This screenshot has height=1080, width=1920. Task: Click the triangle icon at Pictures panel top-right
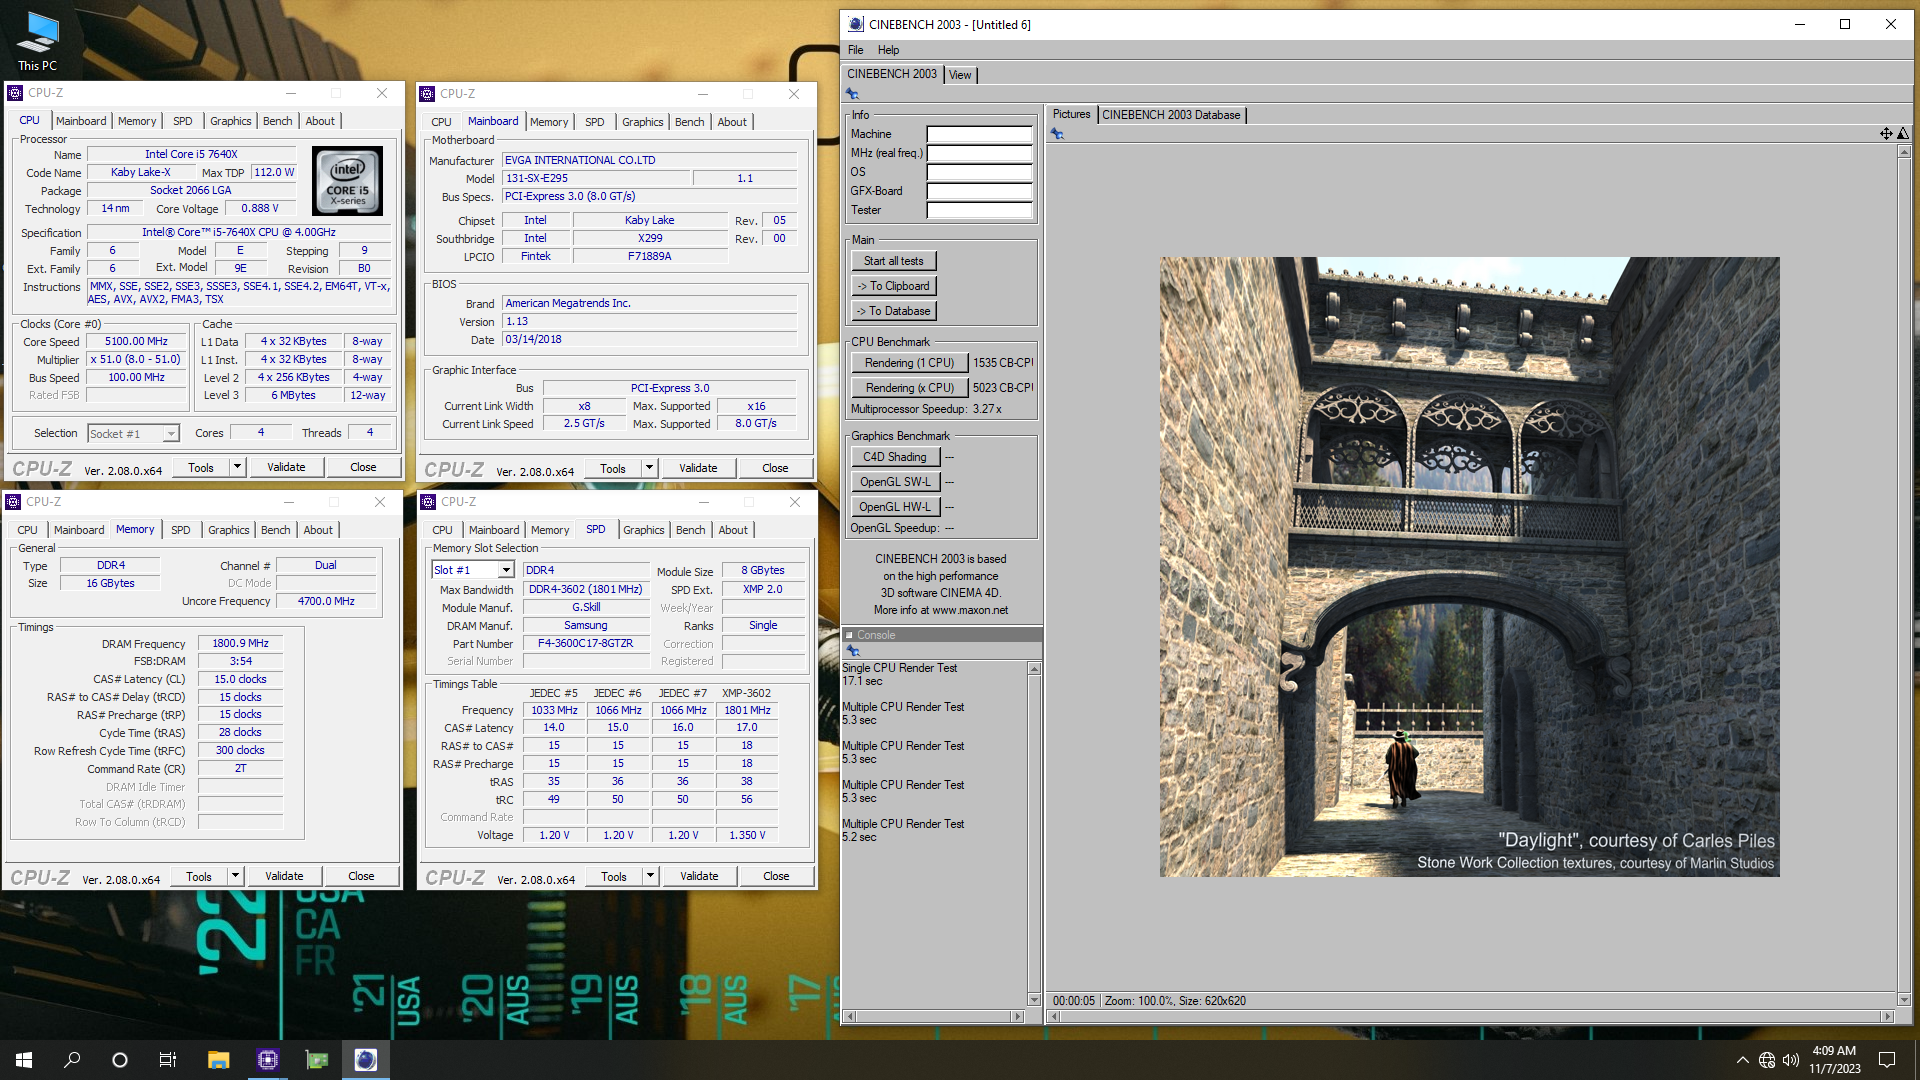tap(1903, 134)
